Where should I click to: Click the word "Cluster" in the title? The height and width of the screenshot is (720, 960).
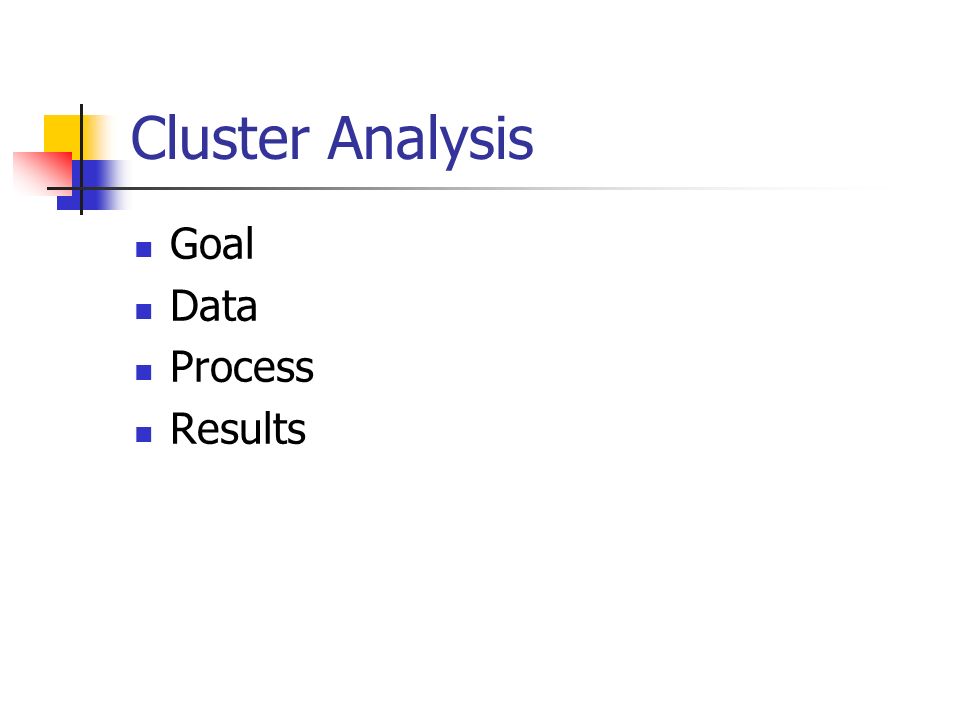(220, 138)
